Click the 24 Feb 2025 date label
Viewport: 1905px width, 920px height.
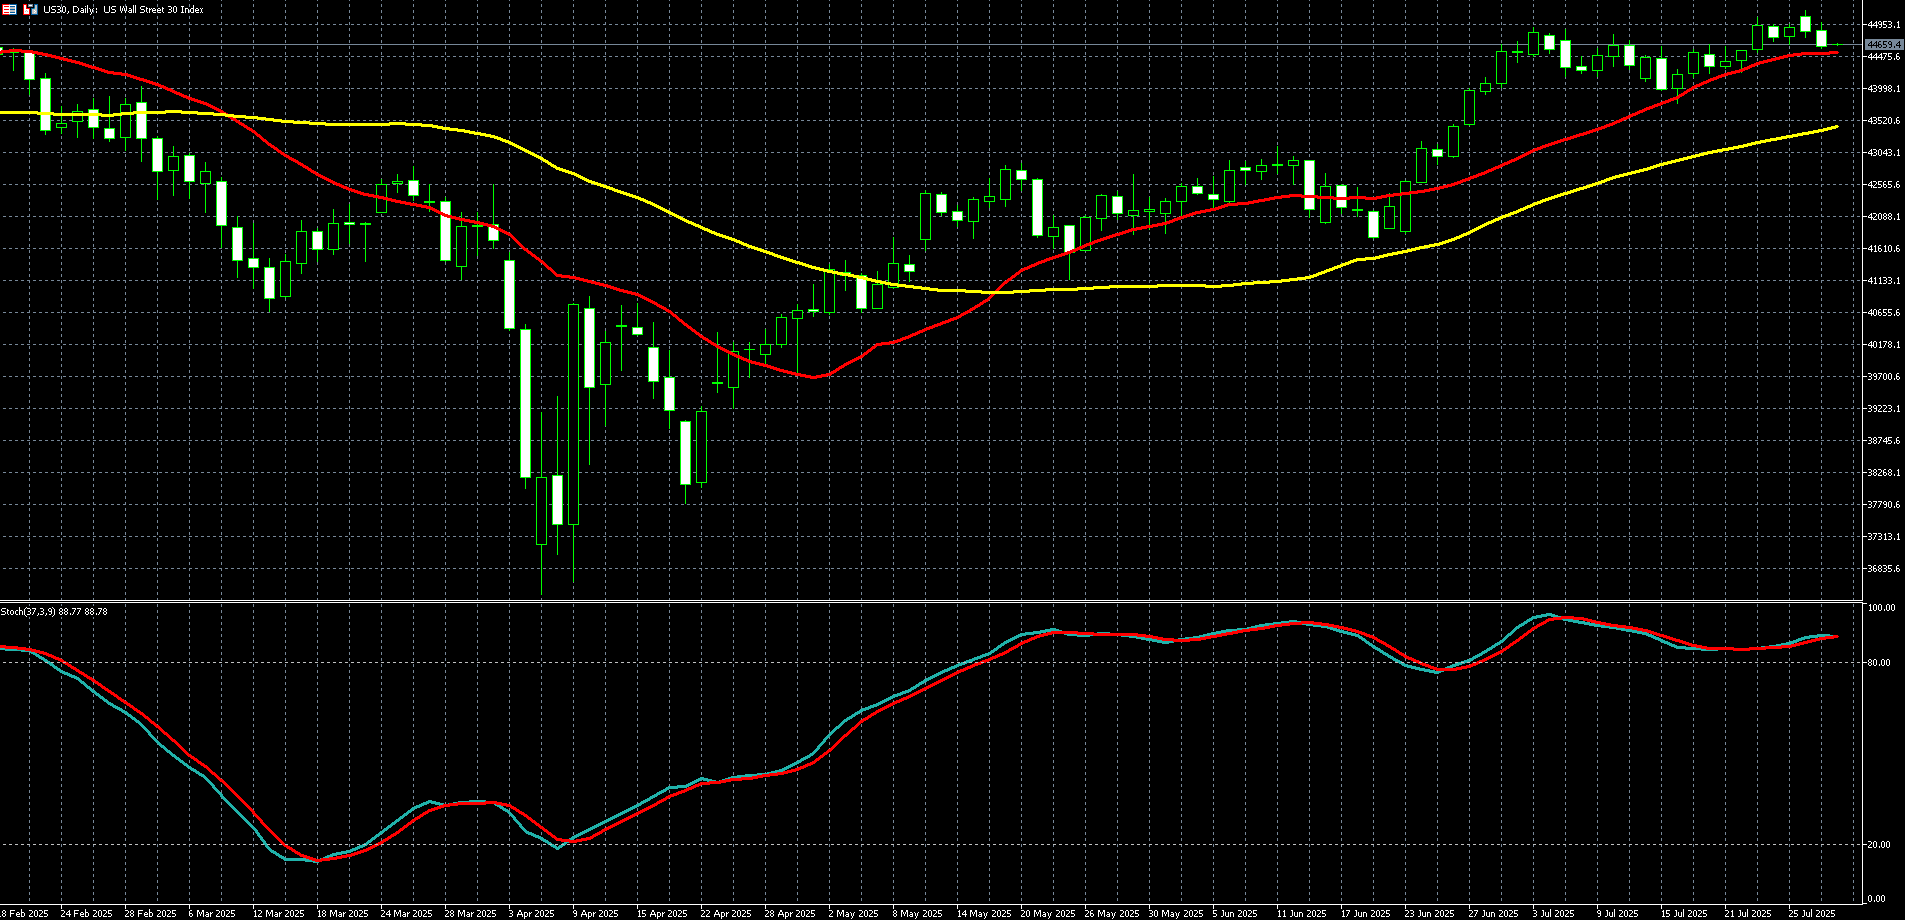pos(86,913)
